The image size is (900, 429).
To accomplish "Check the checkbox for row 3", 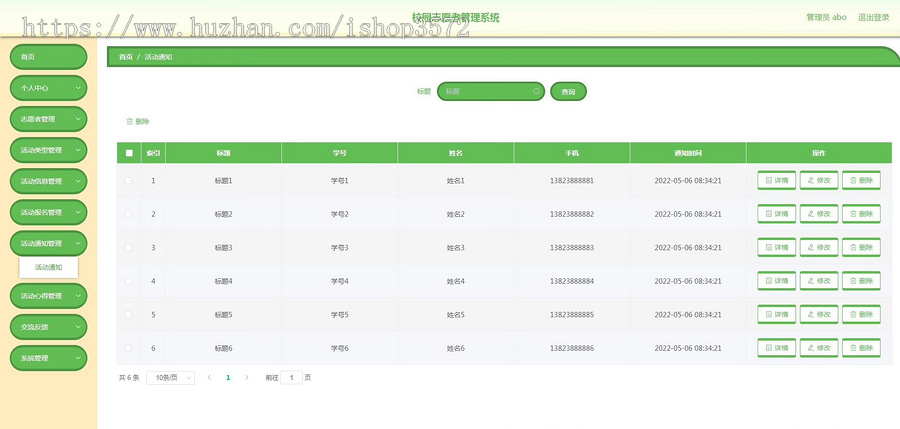I will click(129, 248).
